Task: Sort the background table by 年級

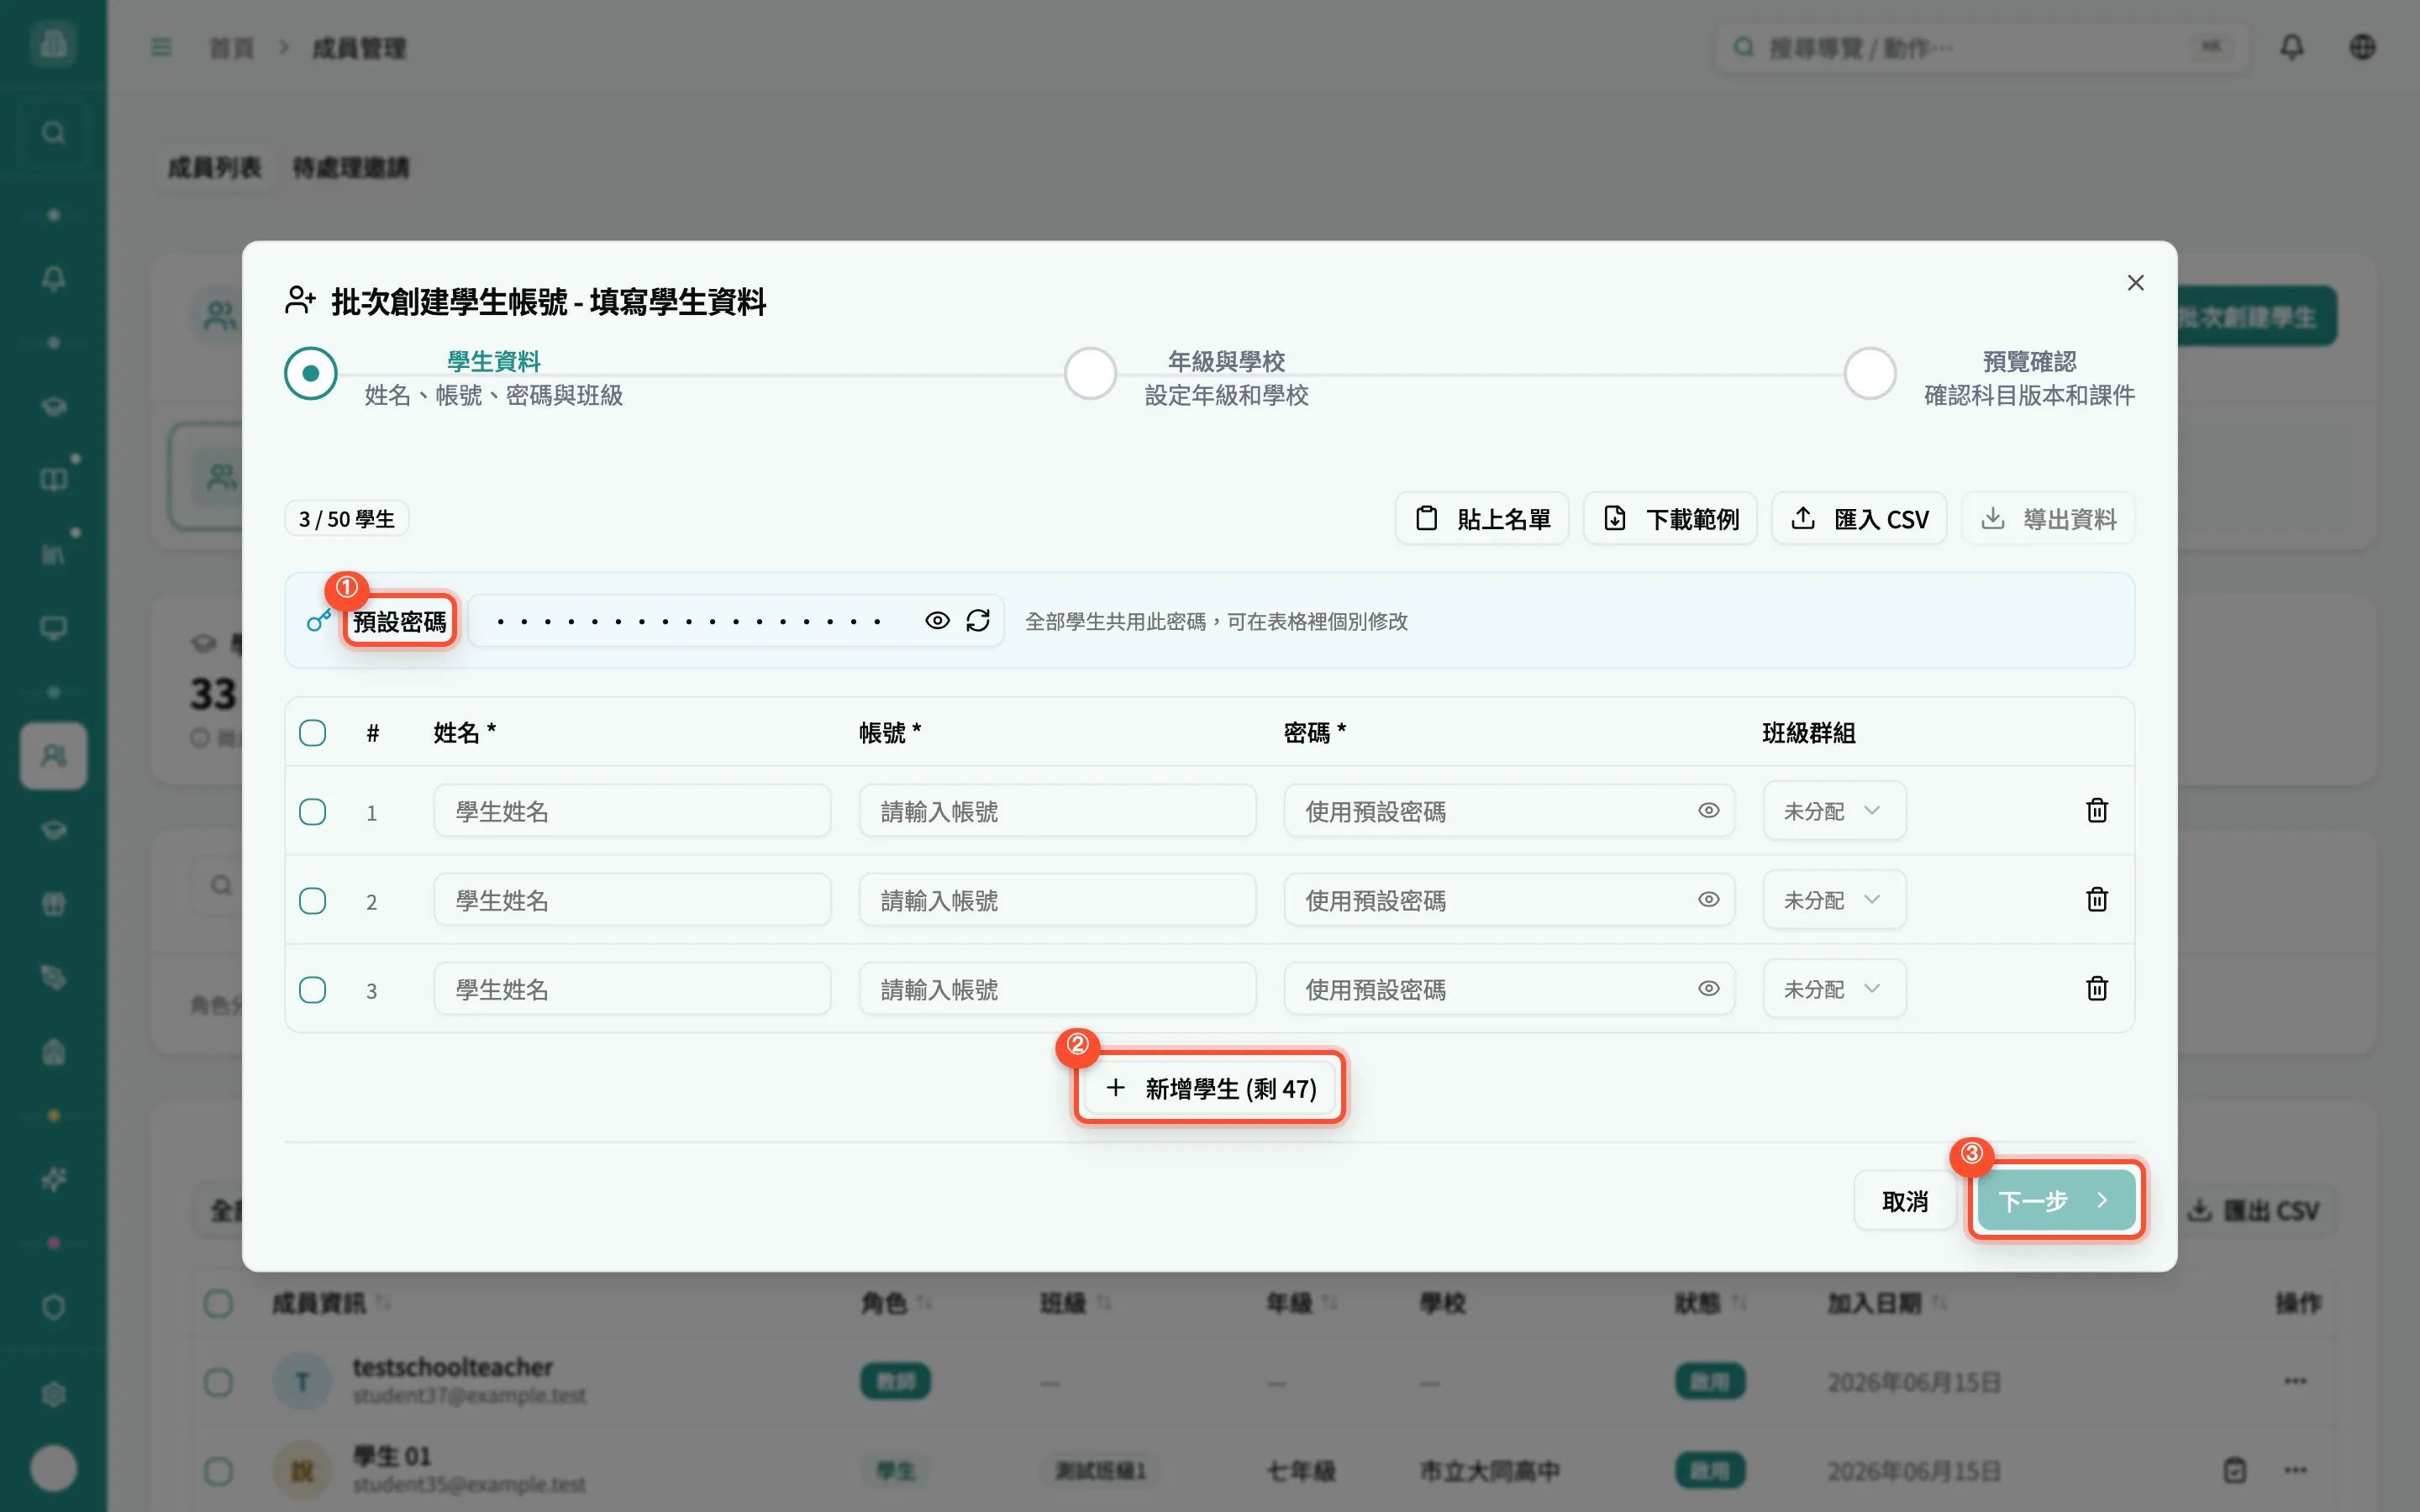Action: click(x=1301, y=1303)
